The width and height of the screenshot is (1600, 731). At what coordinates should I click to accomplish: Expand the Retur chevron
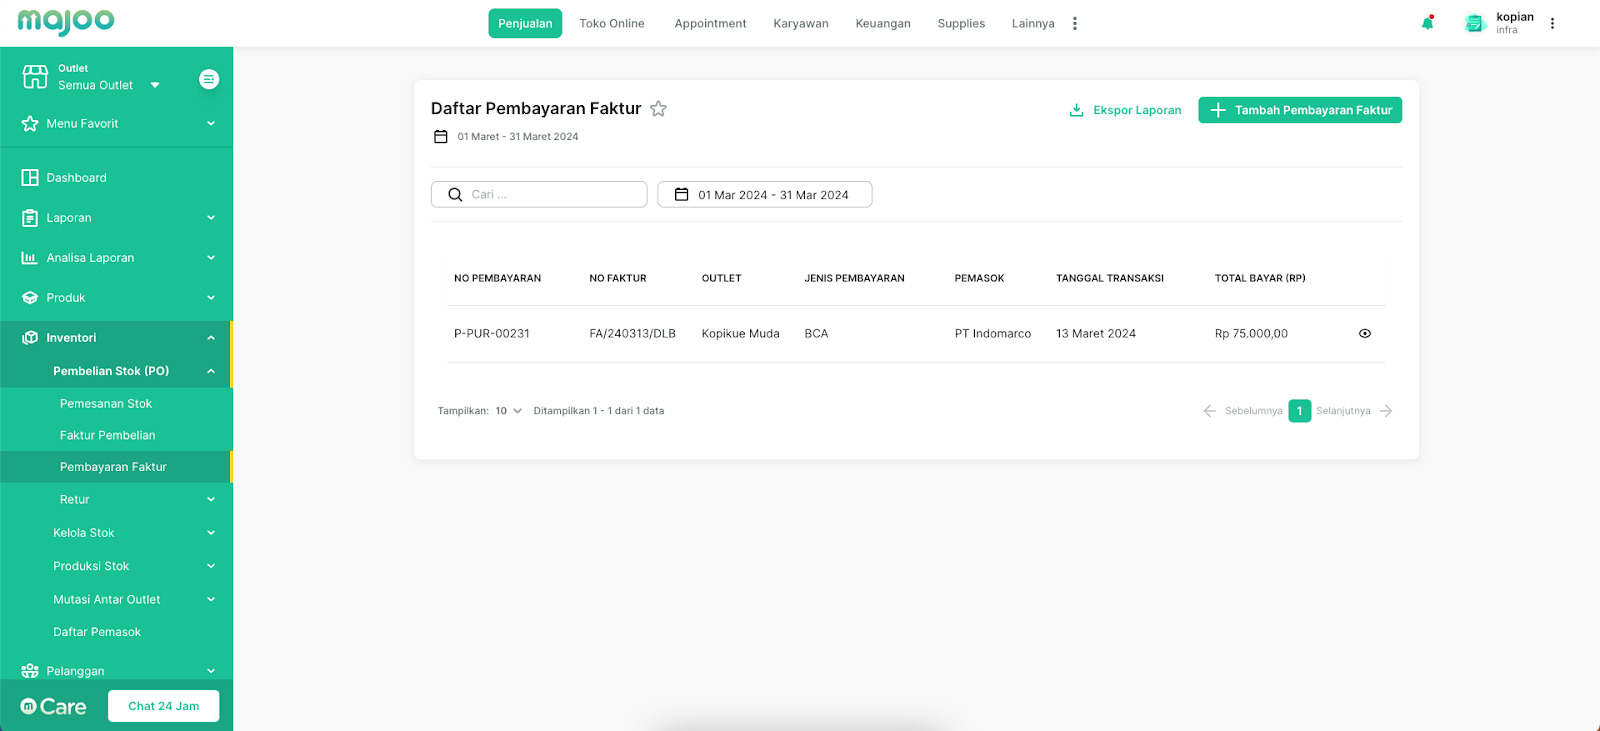(x=211, y=500)
